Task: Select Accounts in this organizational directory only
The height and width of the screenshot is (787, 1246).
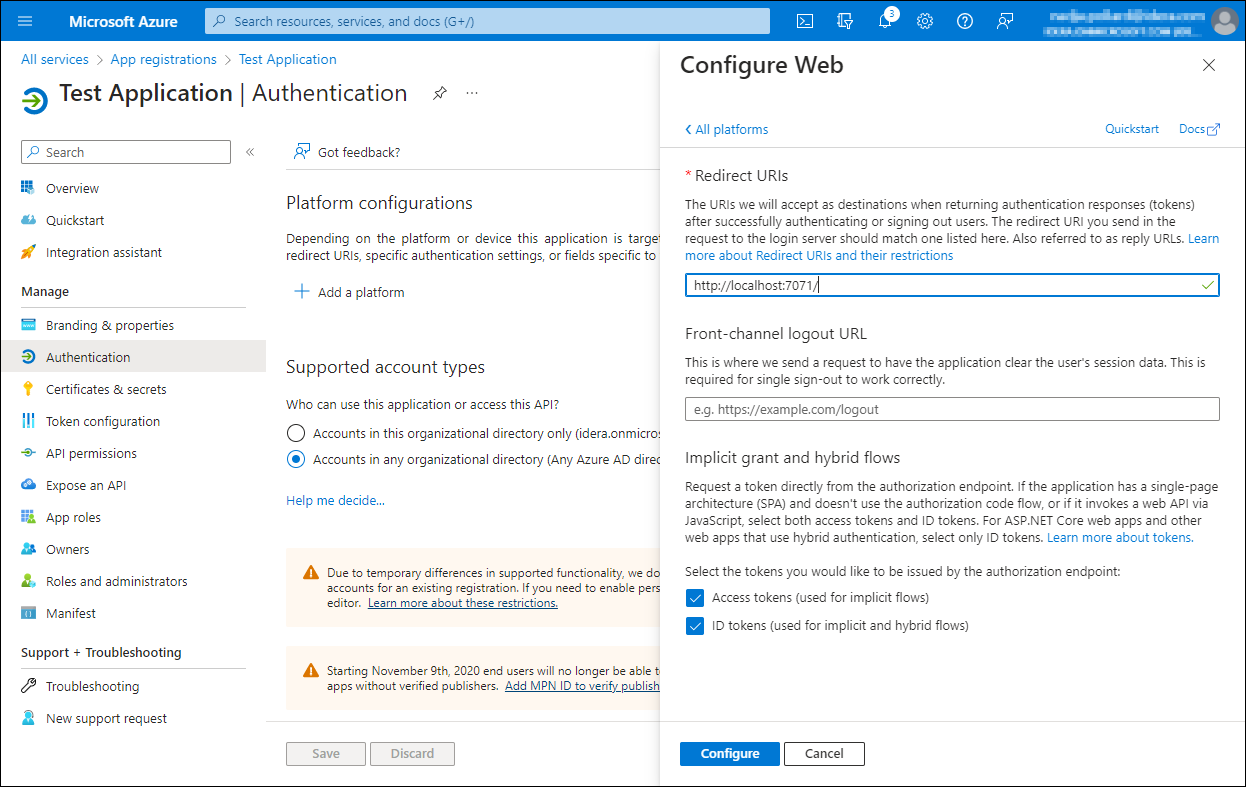Action: (295, 433)
